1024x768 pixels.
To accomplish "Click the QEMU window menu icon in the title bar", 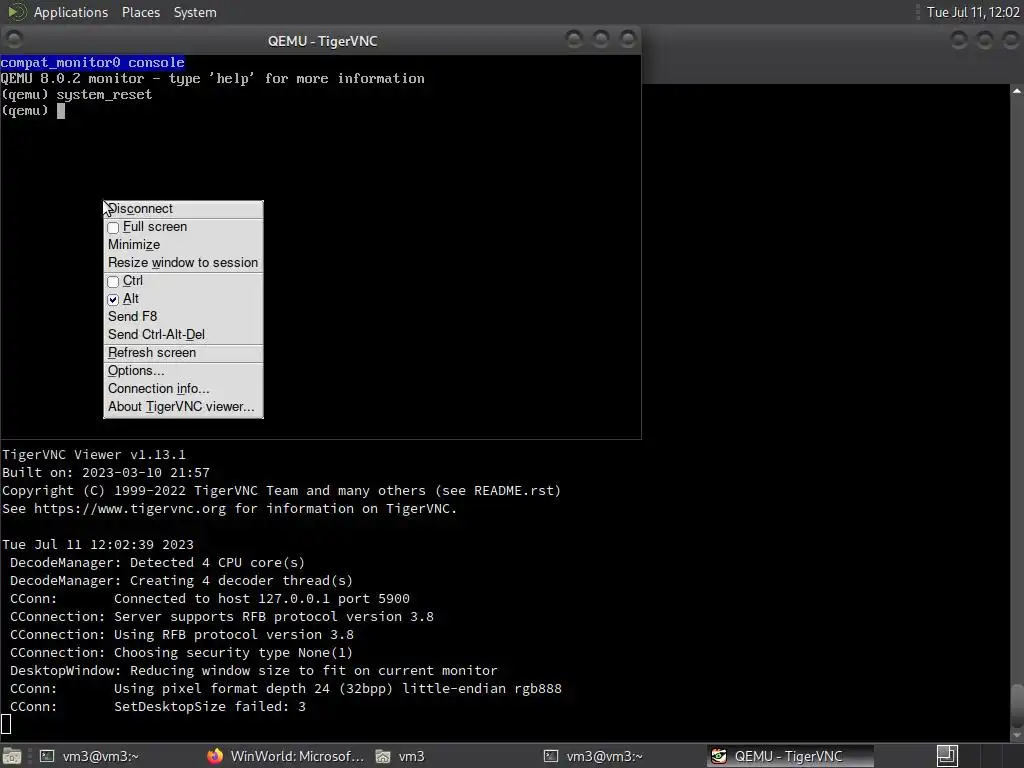I will (x=14, y=40).
